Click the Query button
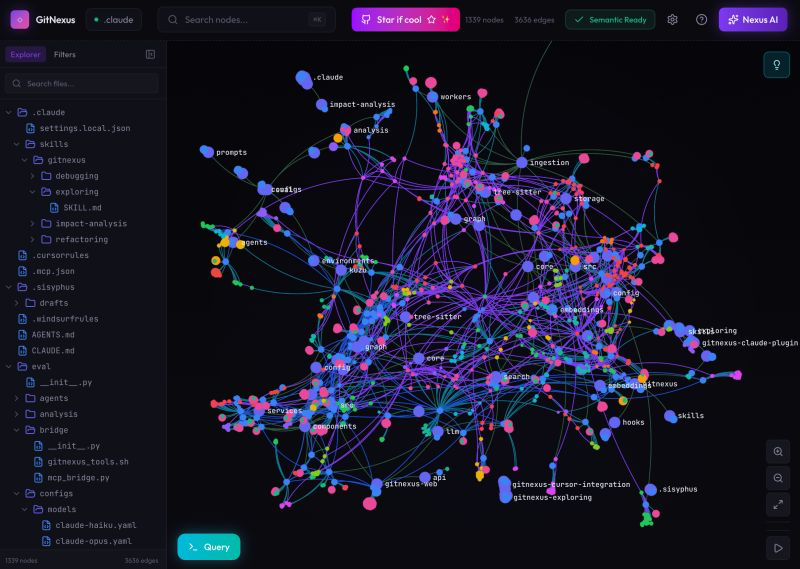This screenshot has width=800, height=569. pos(208,547)
